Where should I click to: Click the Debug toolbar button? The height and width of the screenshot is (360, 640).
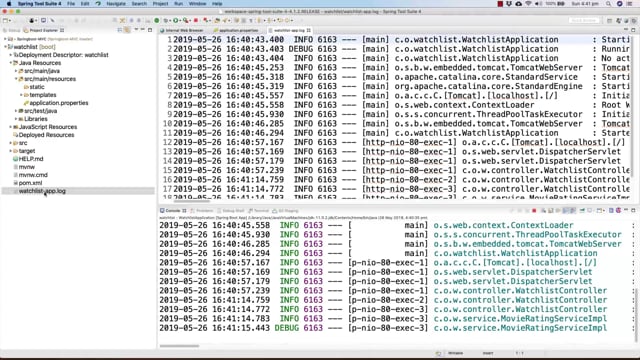166,20
